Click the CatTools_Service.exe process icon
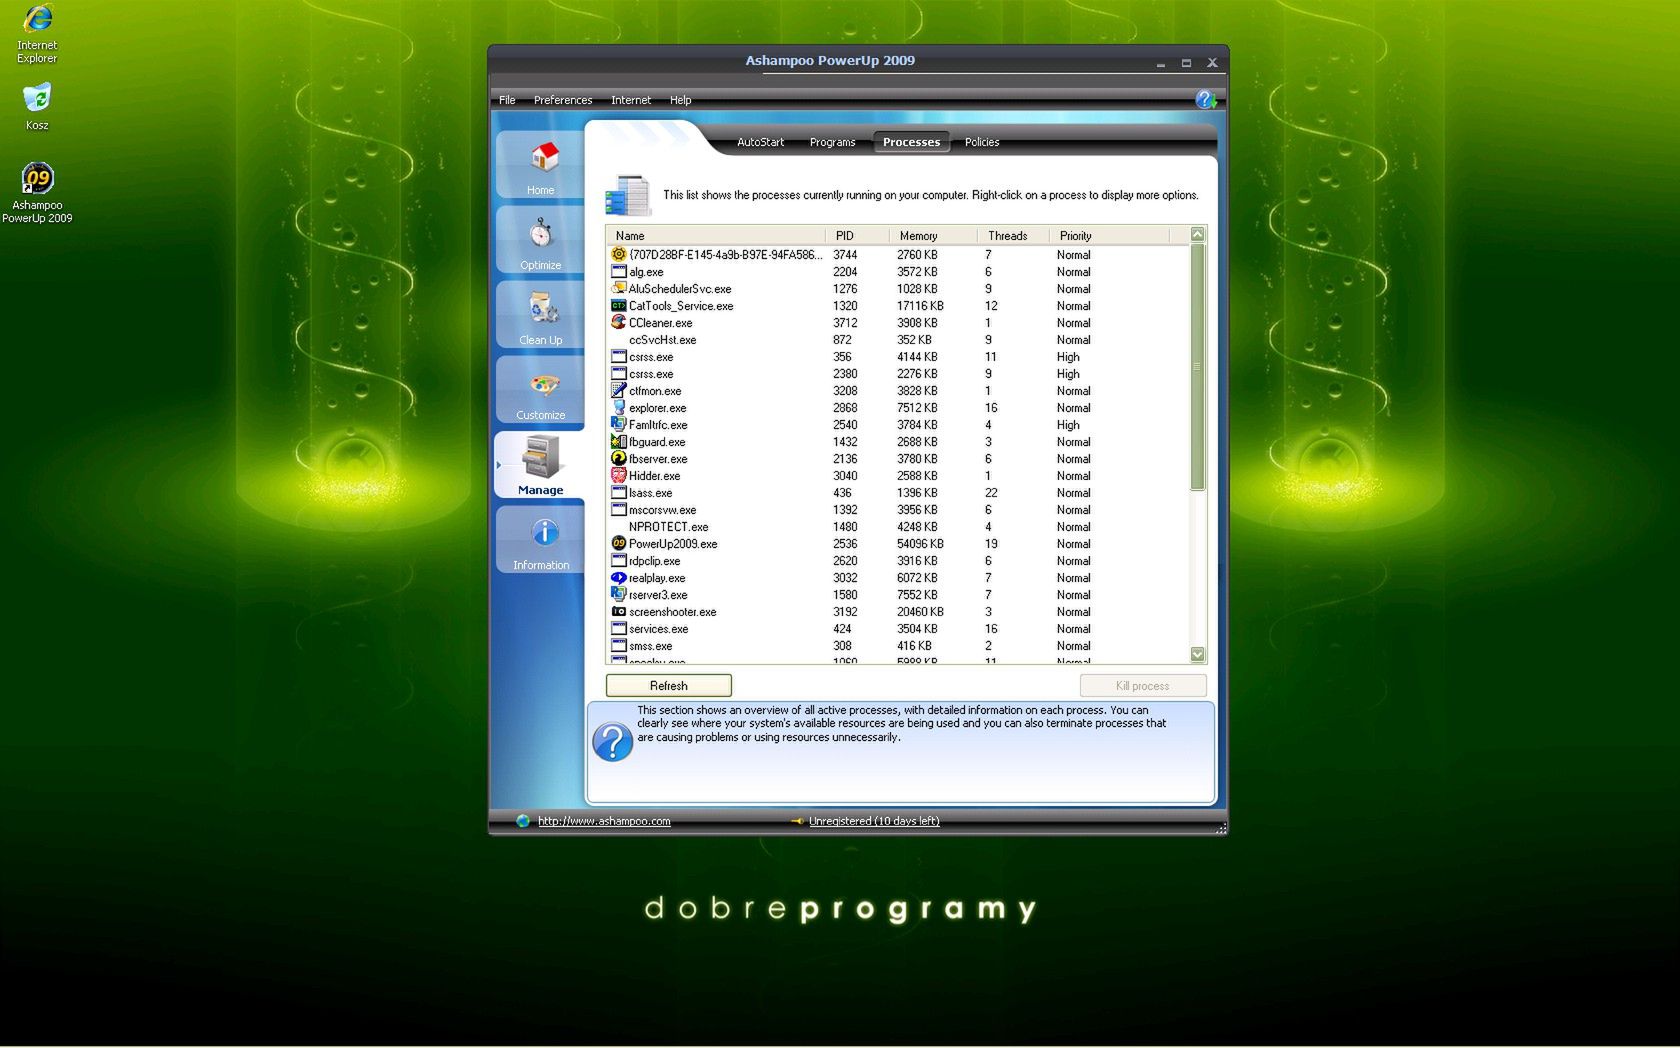 pos(619,305)
